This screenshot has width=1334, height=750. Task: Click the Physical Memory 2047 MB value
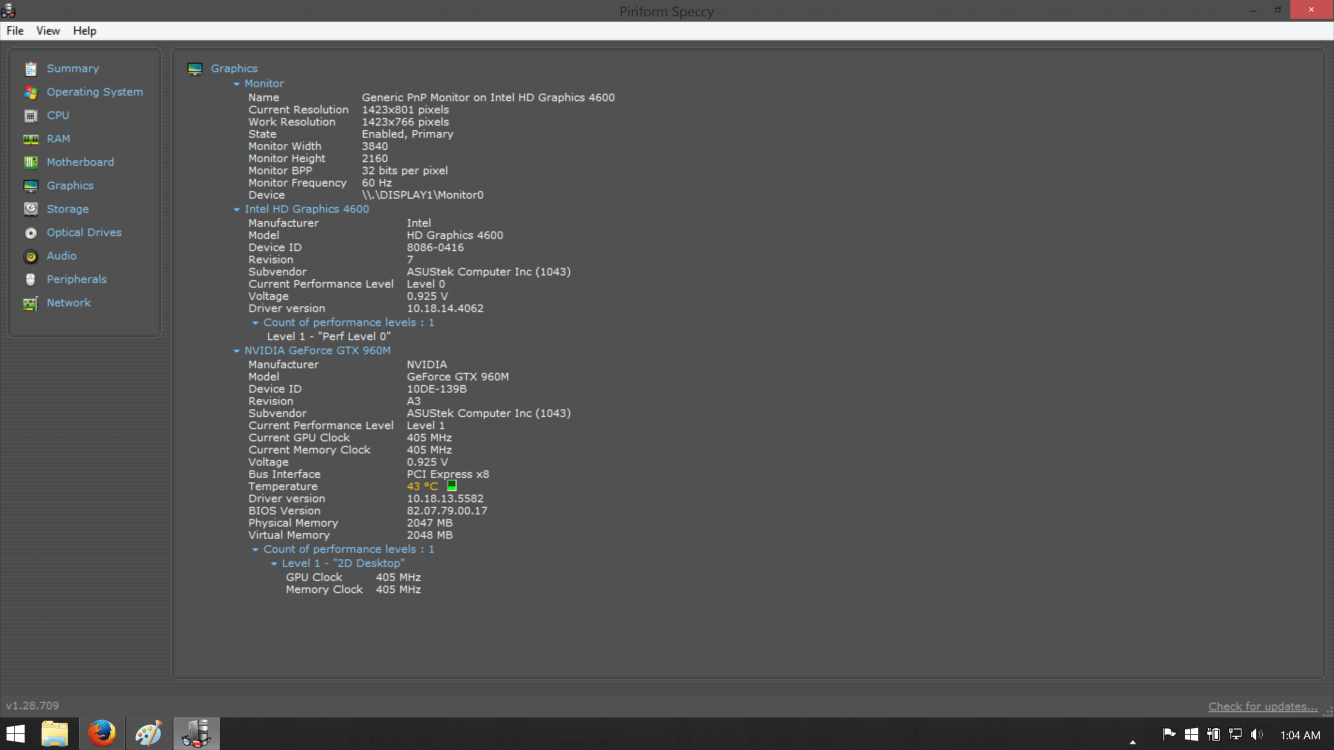tap(430, 523)
